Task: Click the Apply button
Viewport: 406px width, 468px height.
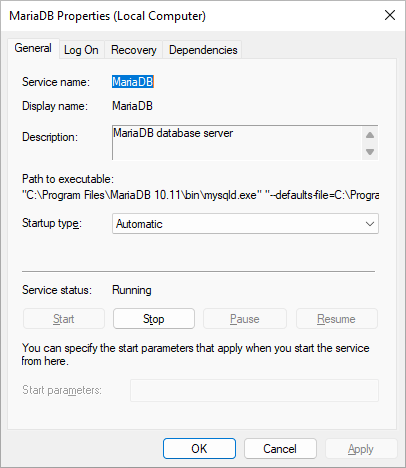Action: pyautogui.click(x=361, y=449)
